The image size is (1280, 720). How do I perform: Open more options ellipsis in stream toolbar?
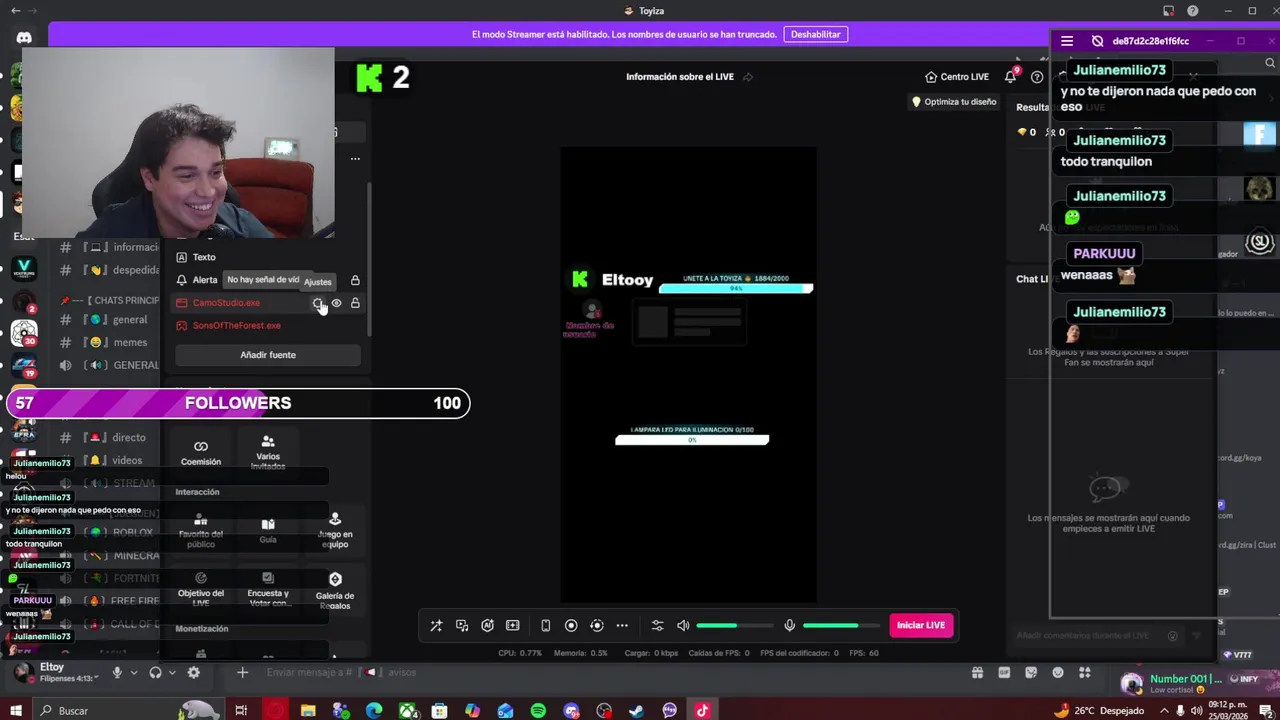click(622, 626)
